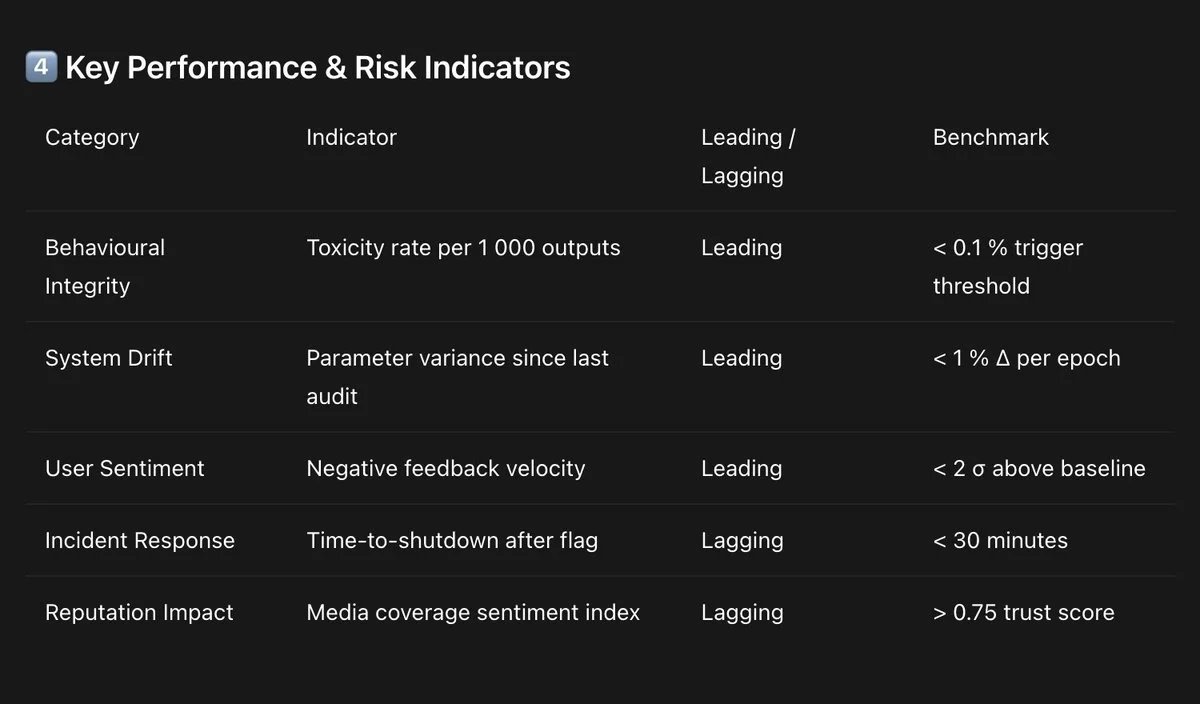This screenshot has height=704, width=1200.
Task: Click Time-to-shutdown after flag indicator
Action: point(452,540)
